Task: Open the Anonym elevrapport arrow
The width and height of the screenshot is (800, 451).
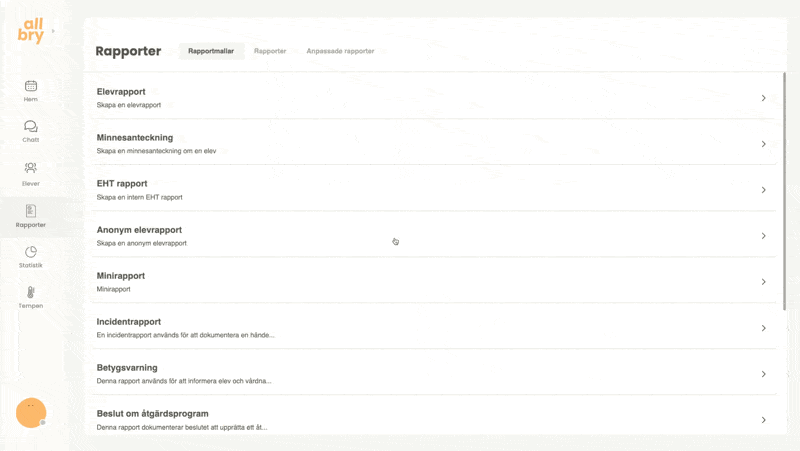Action: click(x=763, y=236)
